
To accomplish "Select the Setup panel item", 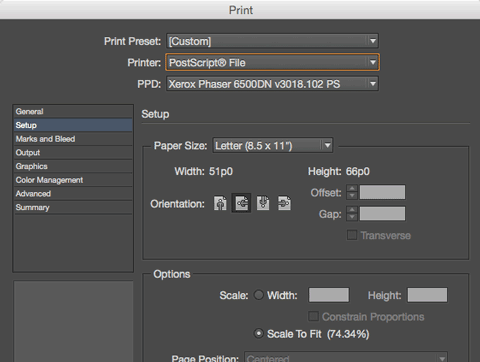I will (73, 125).
